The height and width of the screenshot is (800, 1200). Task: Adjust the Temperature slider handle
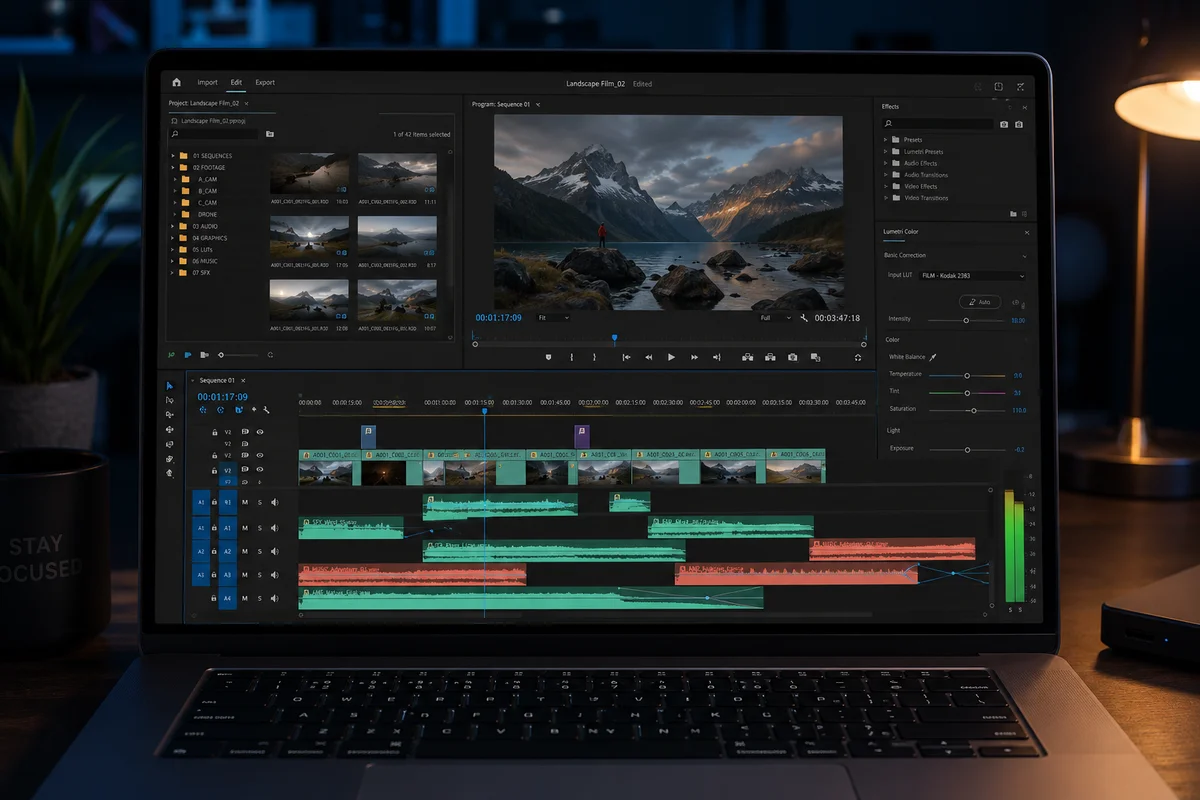pyautogui.click(x=967, y=375)
